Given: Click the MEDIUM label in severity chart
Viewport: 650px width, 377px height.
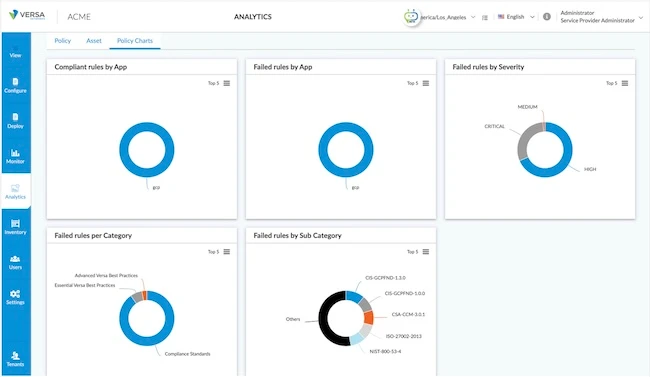Looking at the screenshot, I should pos(527,107).
